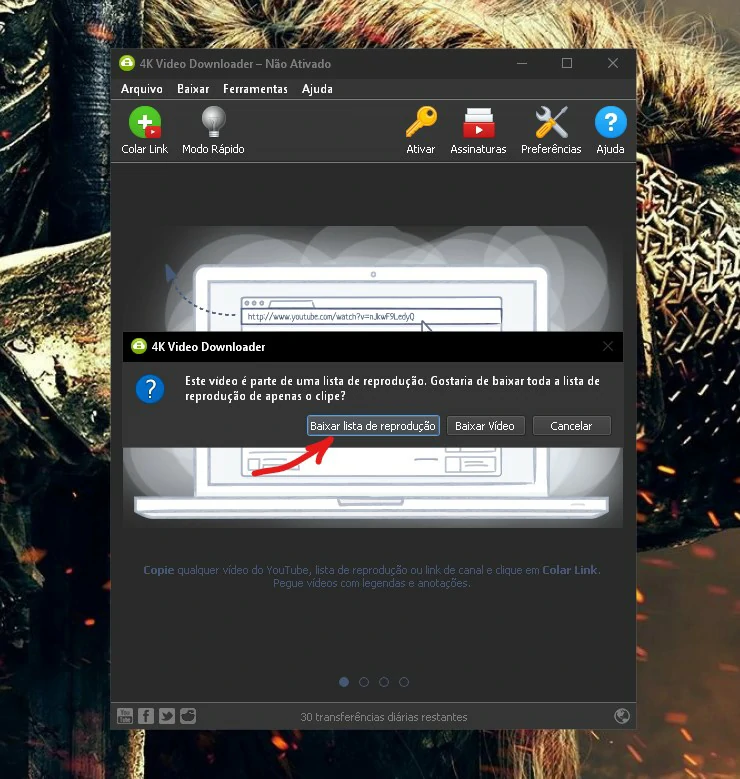740x779 pixels.
Task: Open the Ajuda menu in menu bar
Action: coord(317,89)
